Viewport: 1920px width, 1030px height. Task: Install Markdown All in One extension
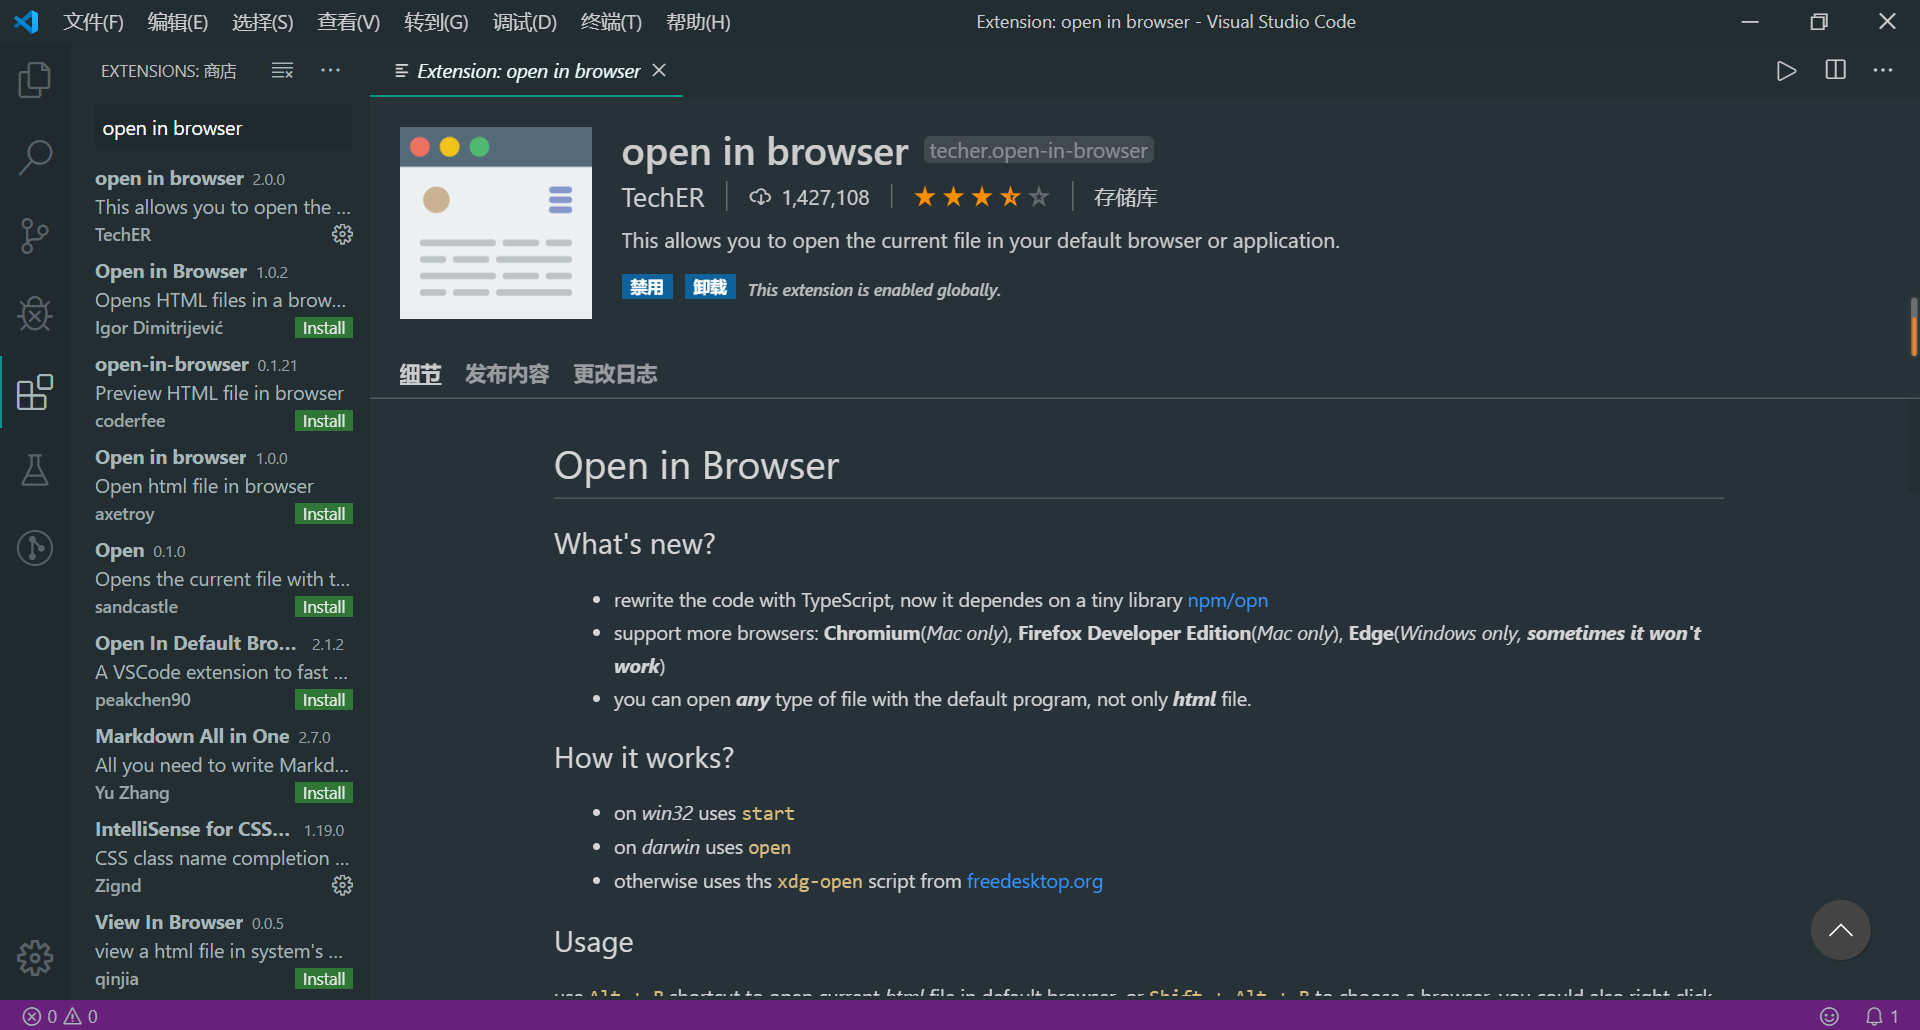click(x=324, y=793)
